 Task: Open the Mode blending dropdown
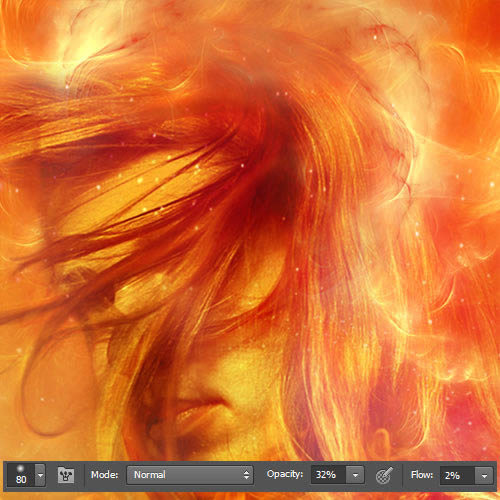(190, 475)
